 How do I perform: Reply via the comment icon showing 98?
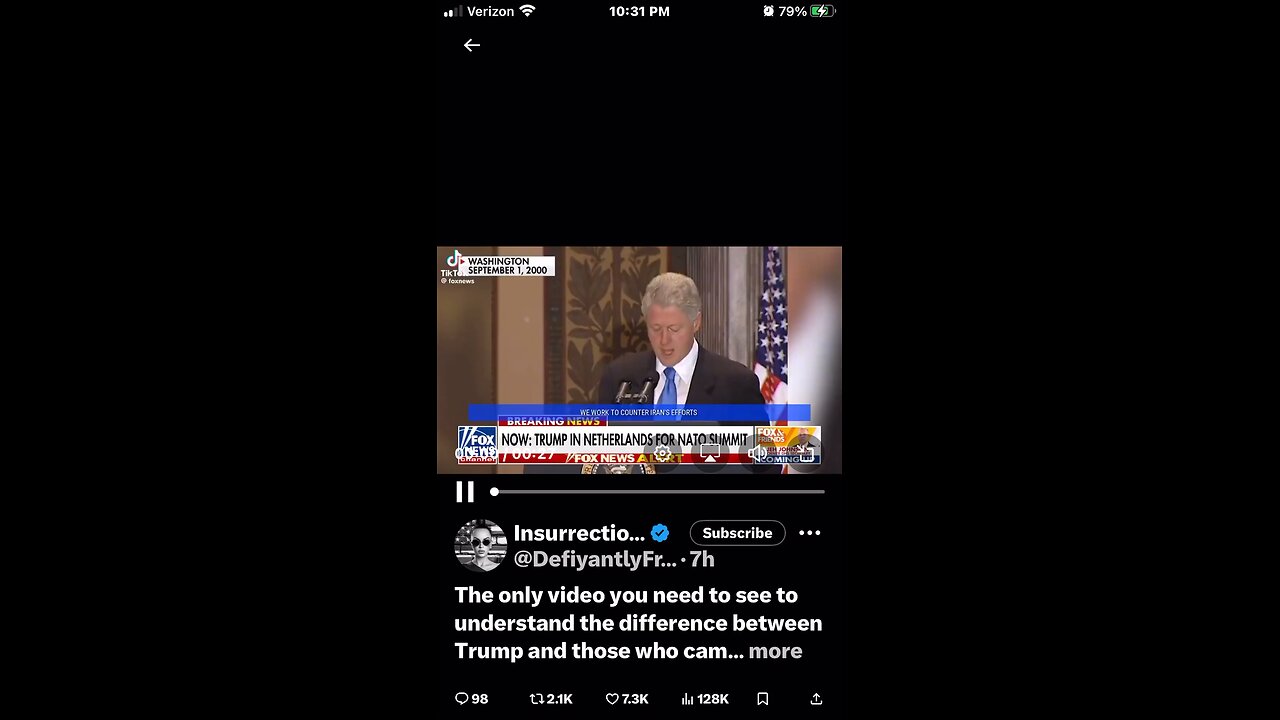coord(471,699)
